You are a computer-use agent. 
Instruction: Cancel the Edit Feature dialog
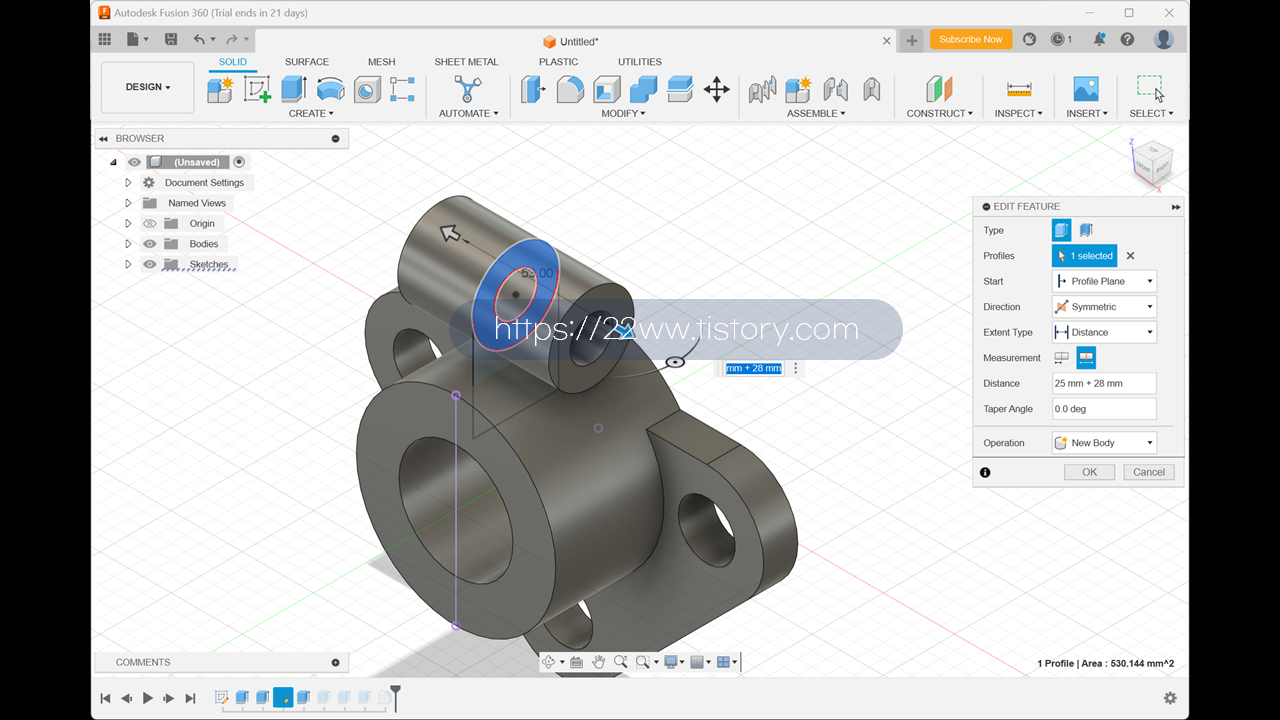[1148, 472]
